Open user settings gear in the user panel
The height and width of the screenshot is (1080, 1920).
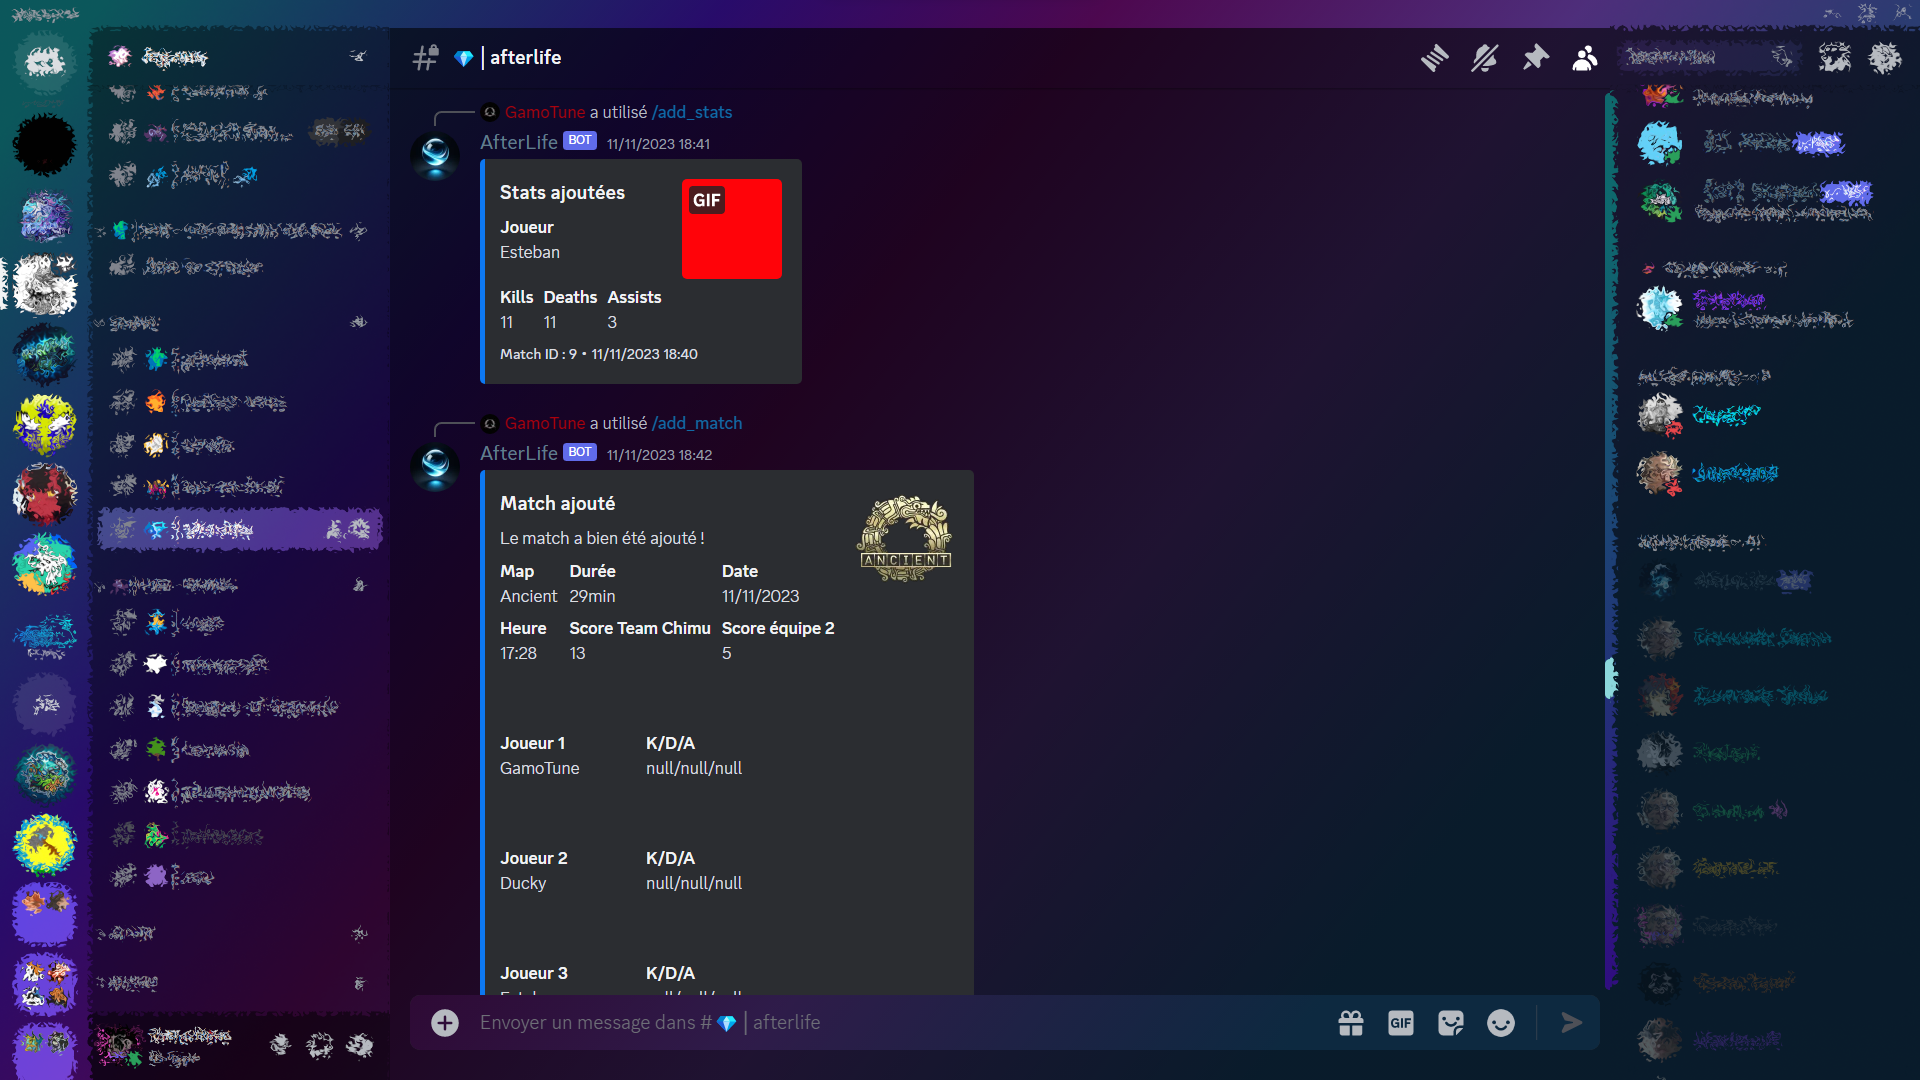click(x=360, y=1045)
